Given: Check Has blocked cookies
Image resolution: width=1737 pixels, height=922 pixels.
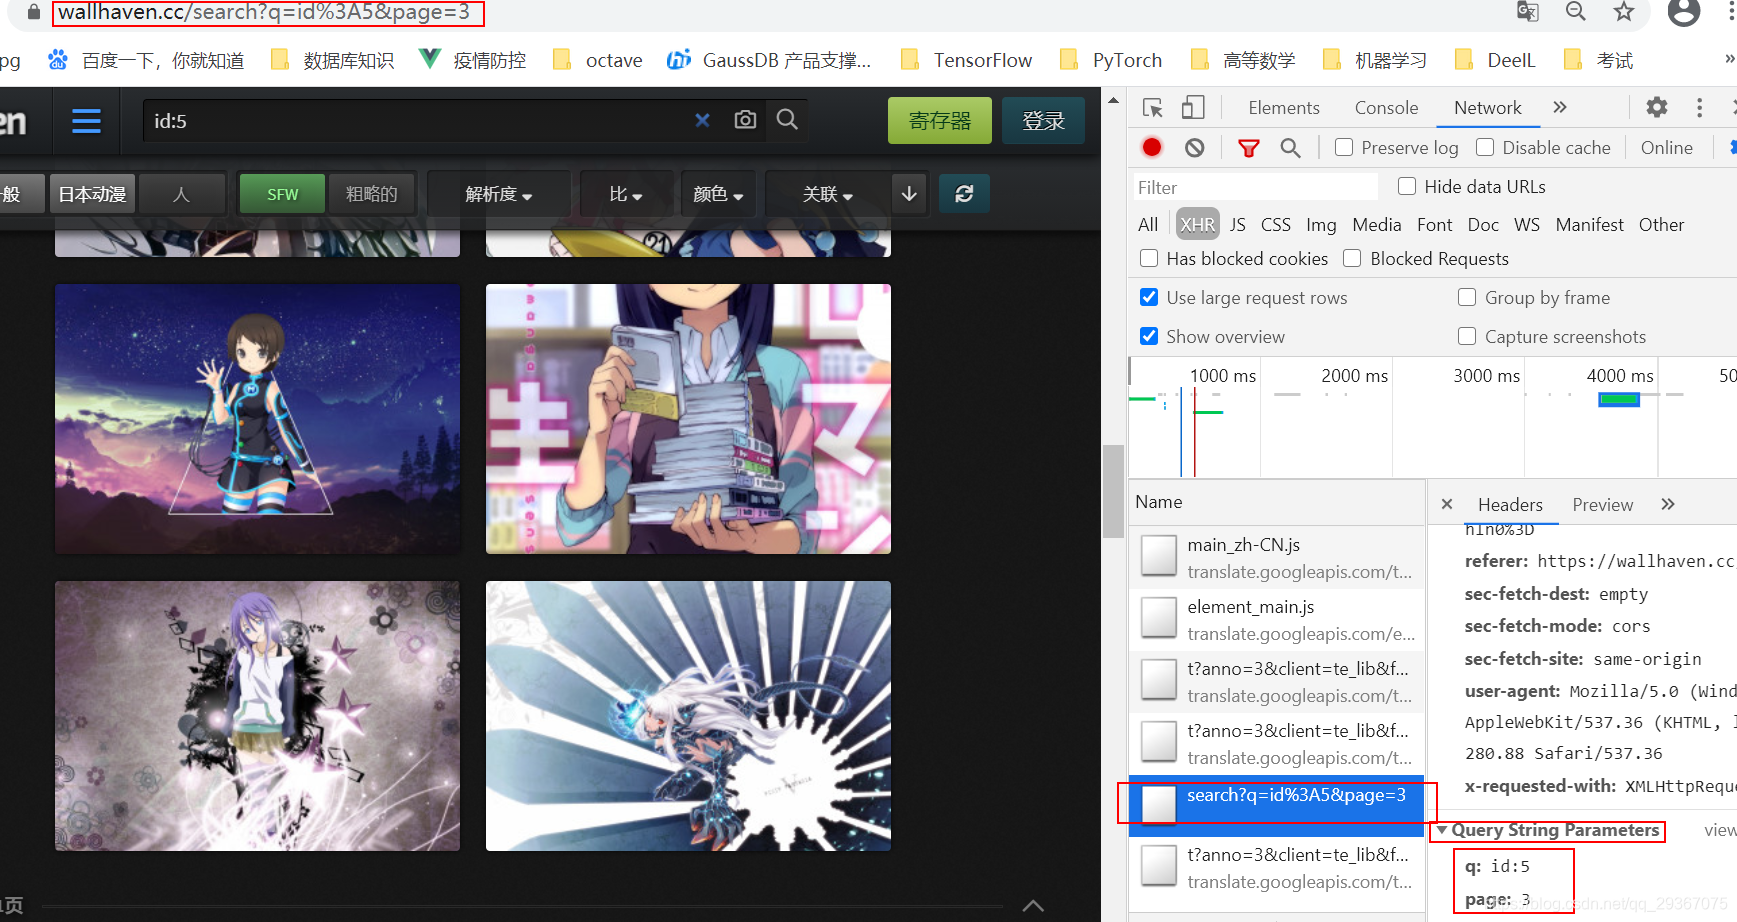Looking at the screenshot, I should pos(1149,258).
